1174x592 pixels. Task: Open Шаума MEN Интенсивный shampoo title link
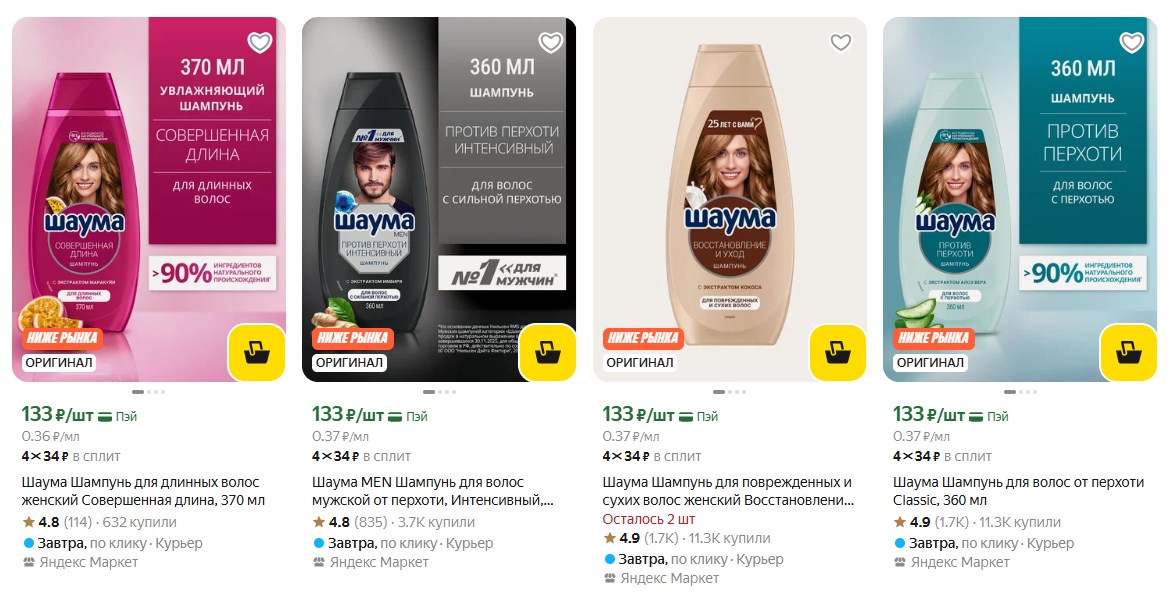pos(433,491)
